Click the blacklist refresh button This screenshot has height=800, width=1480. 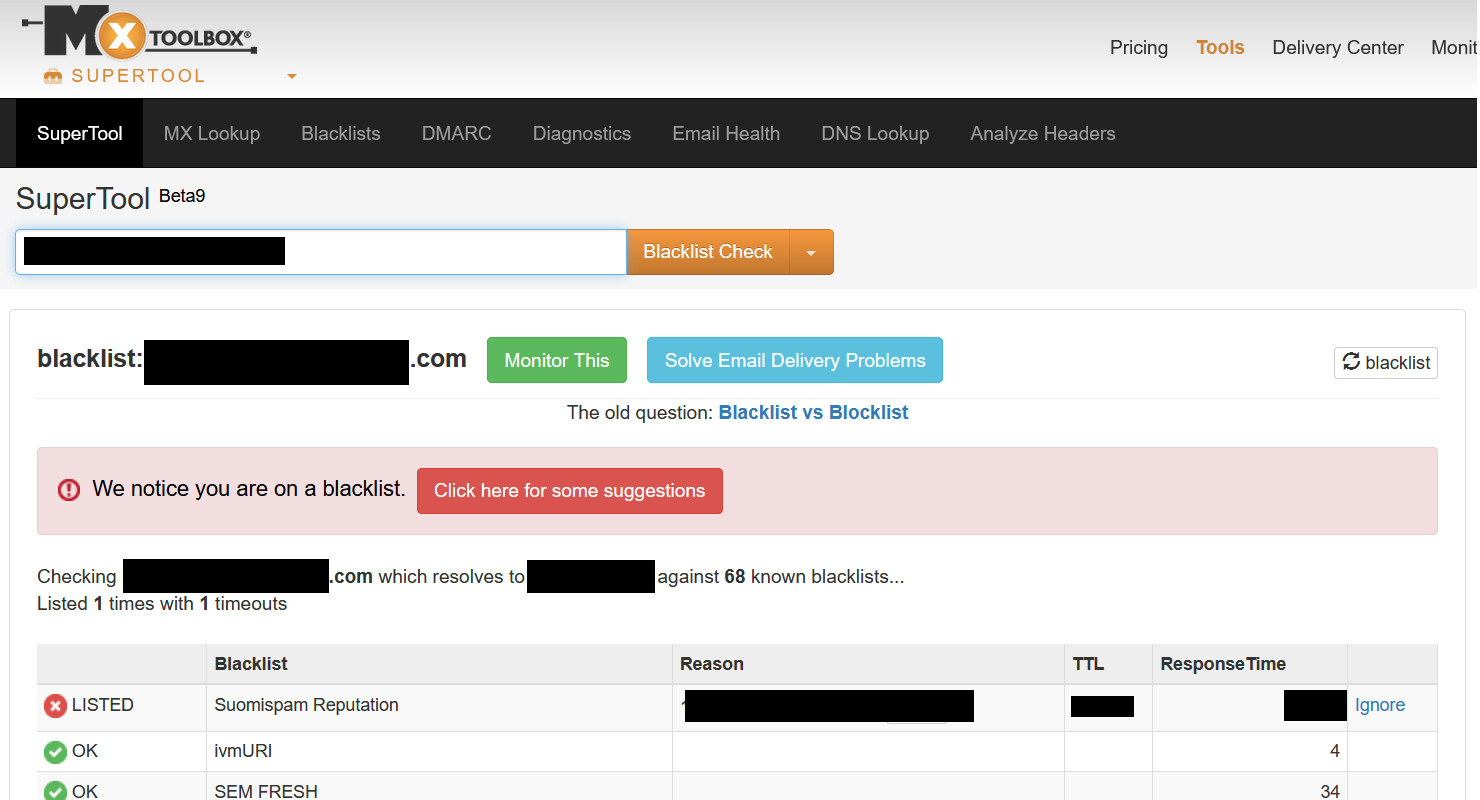(1386, 362)
